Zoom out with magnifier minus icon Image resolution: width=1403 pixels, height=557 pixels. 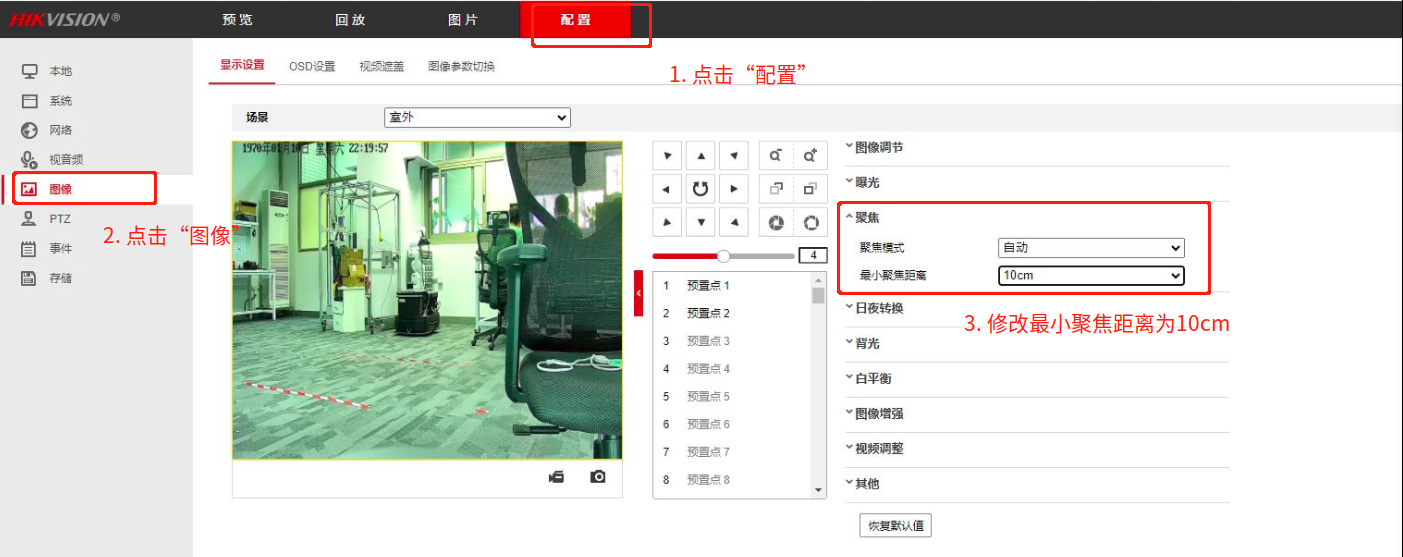(776, 156)
